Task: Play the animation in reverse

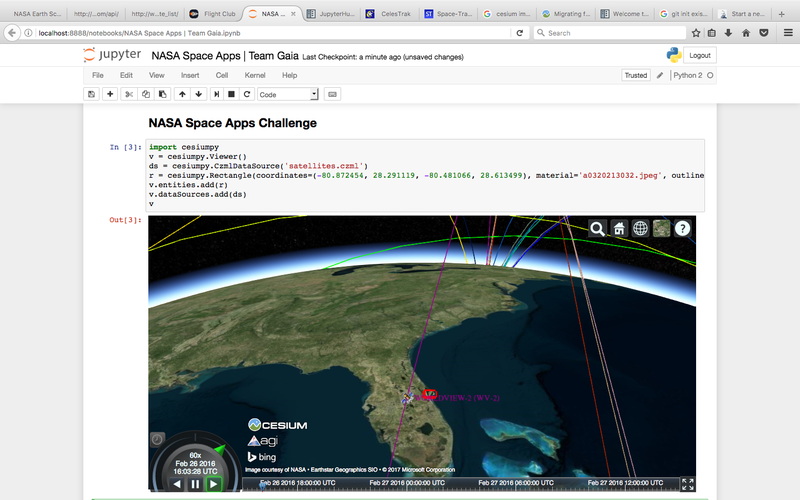Action: [x=177, y=484]
